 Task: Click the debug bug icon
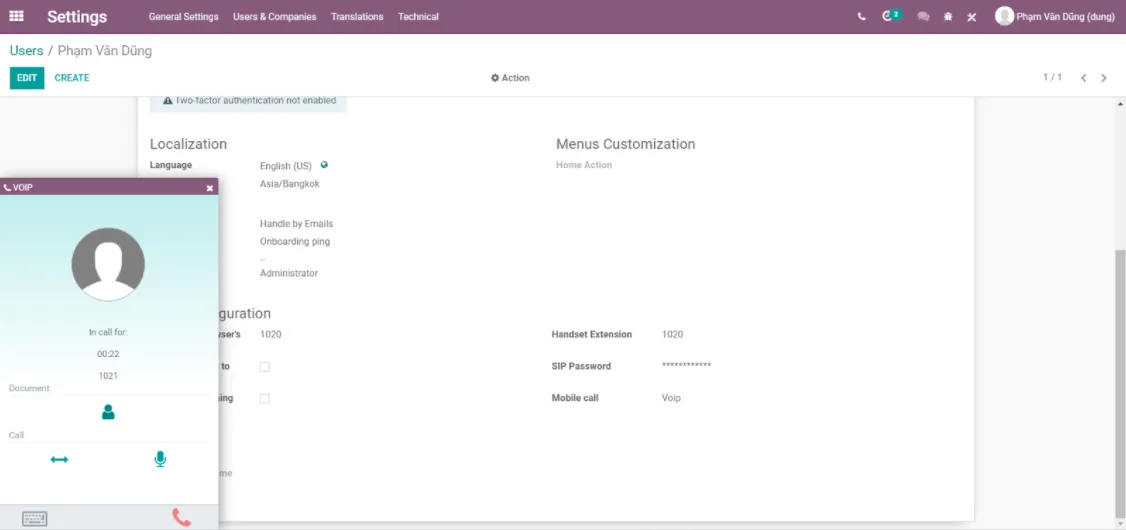948,17
